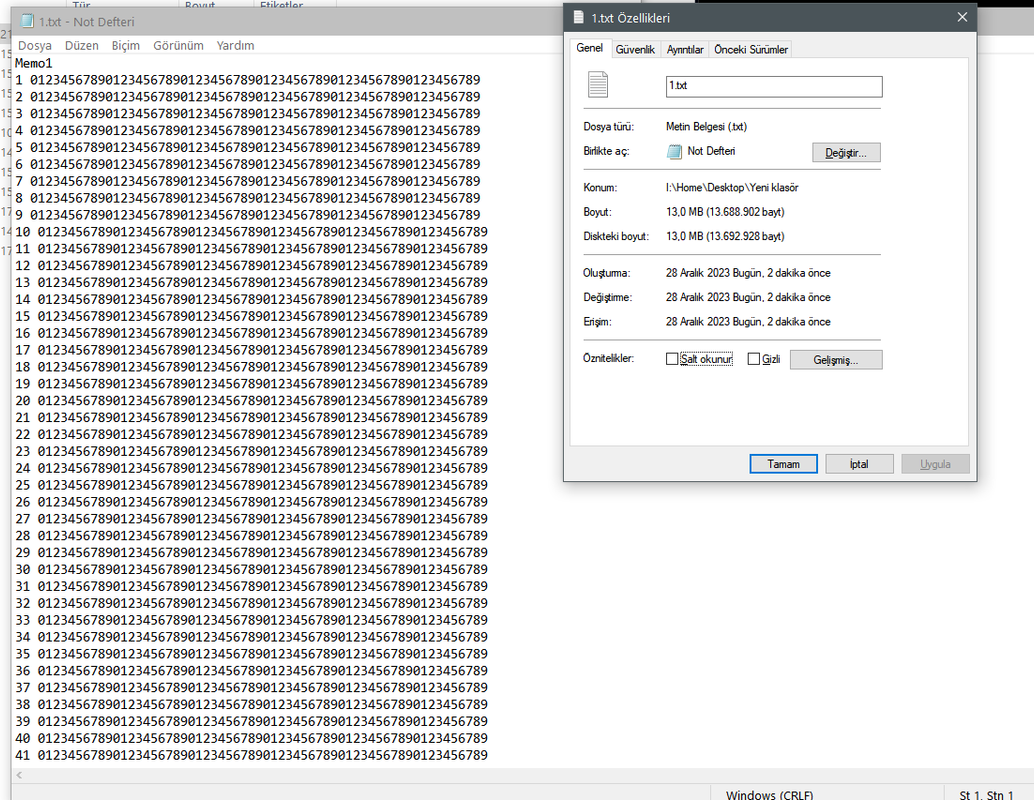Click the 1.txt Özellikleri title text
Screen dimensions: 1034x800
pos(630,18)
